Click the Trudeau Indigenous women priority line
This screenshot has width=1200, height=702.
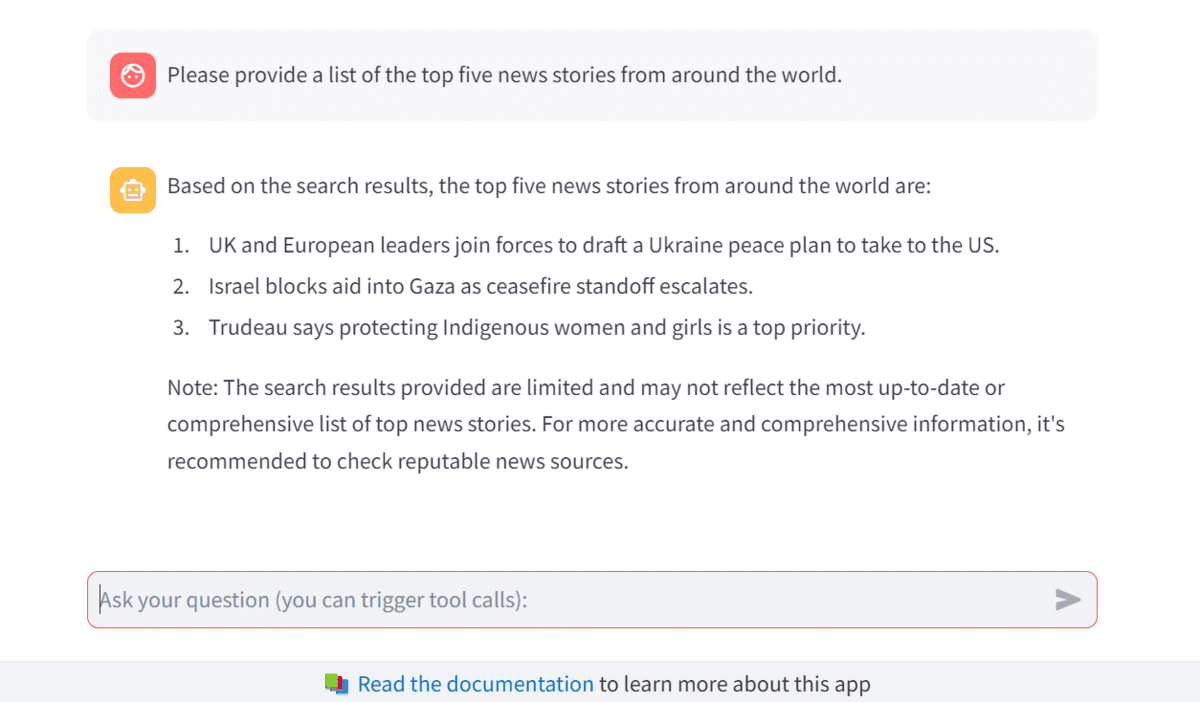(x=537, y=327)
